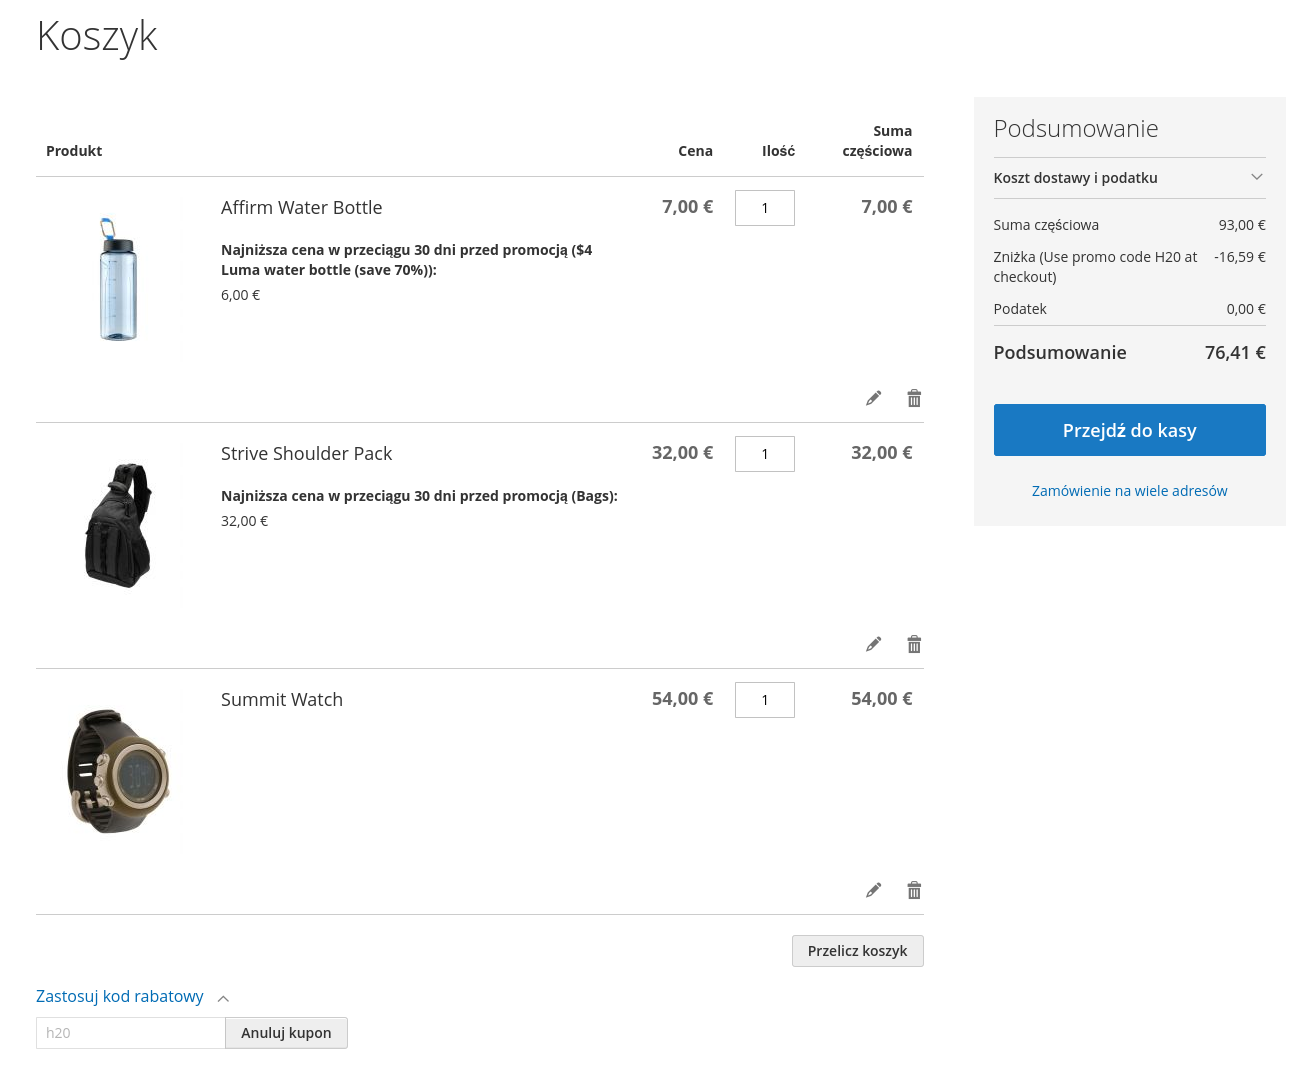1309x1071 pixels.
Task: Open the Strive Shoulder Pack product page
Action: tap(306, 454)
